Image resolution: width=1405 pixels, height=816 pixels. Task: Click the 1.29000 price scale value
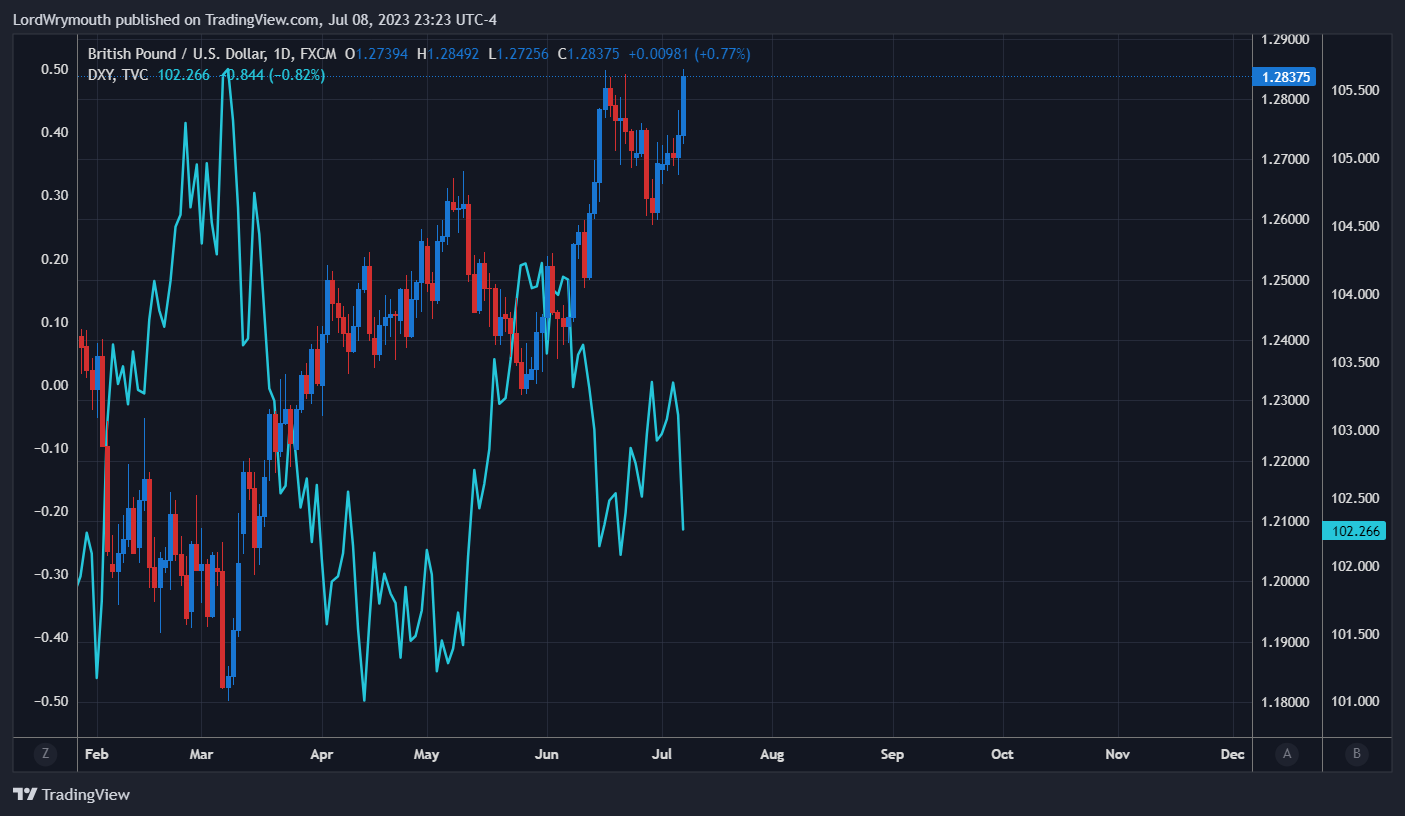tap(1286, 39)
